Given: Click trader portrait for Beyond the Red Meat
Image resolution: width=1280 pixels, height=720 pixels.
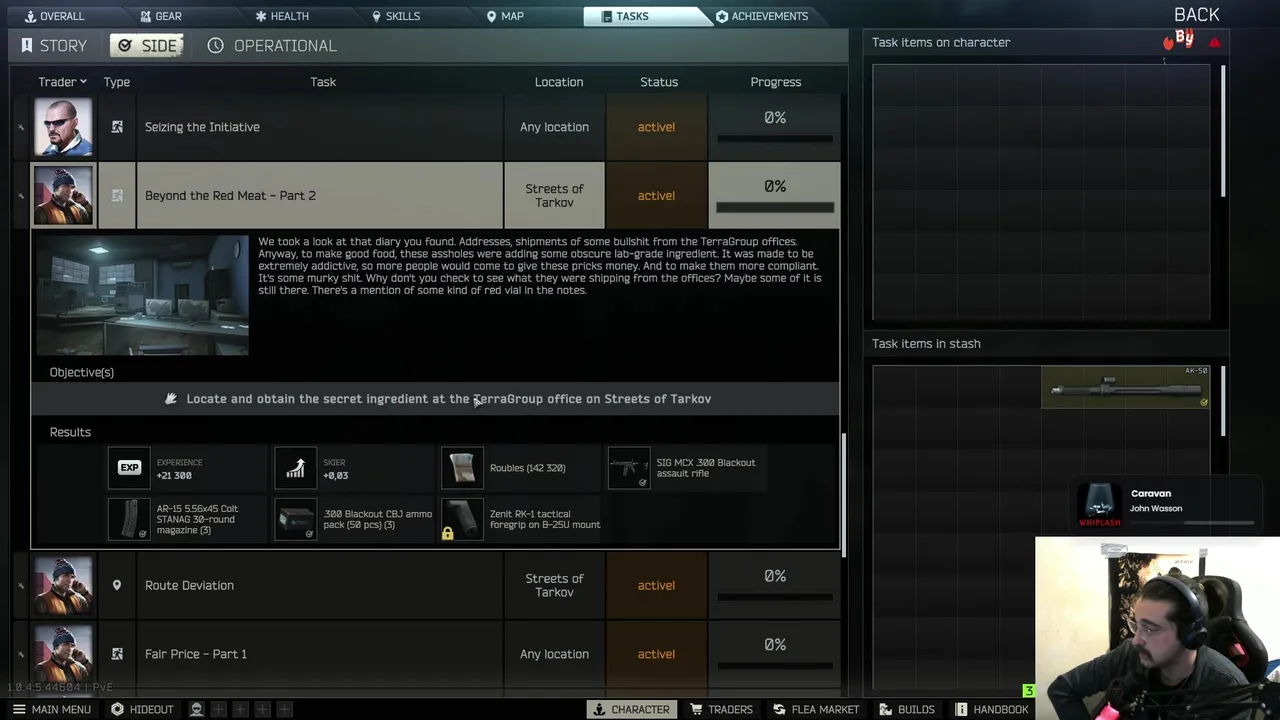Looking at the screenshot, I should [x=63, y=195].
